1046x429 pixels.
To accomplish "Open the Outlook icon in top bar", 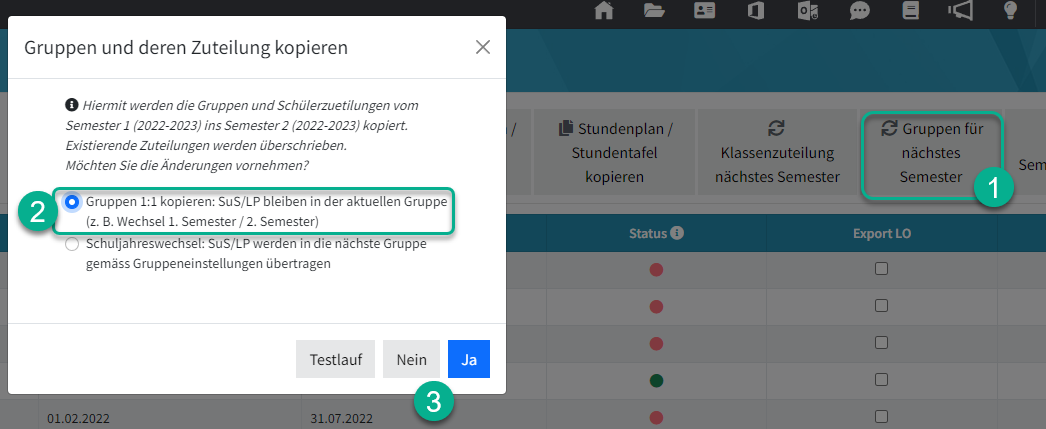I will (807, 11).
